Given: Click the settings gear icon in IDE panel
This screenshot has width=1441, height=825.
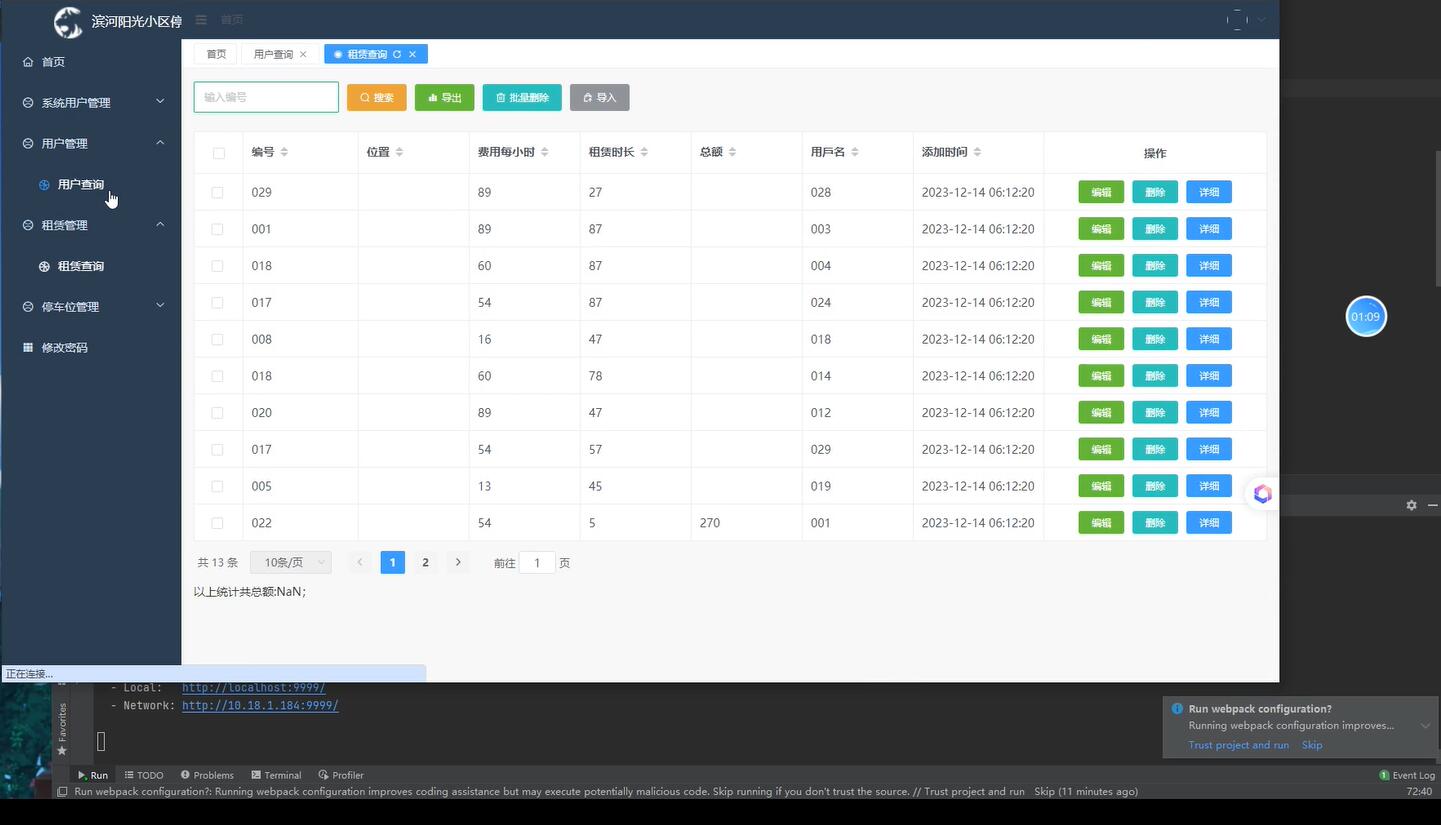Looking at the screenshot, I should point(1411,505).
